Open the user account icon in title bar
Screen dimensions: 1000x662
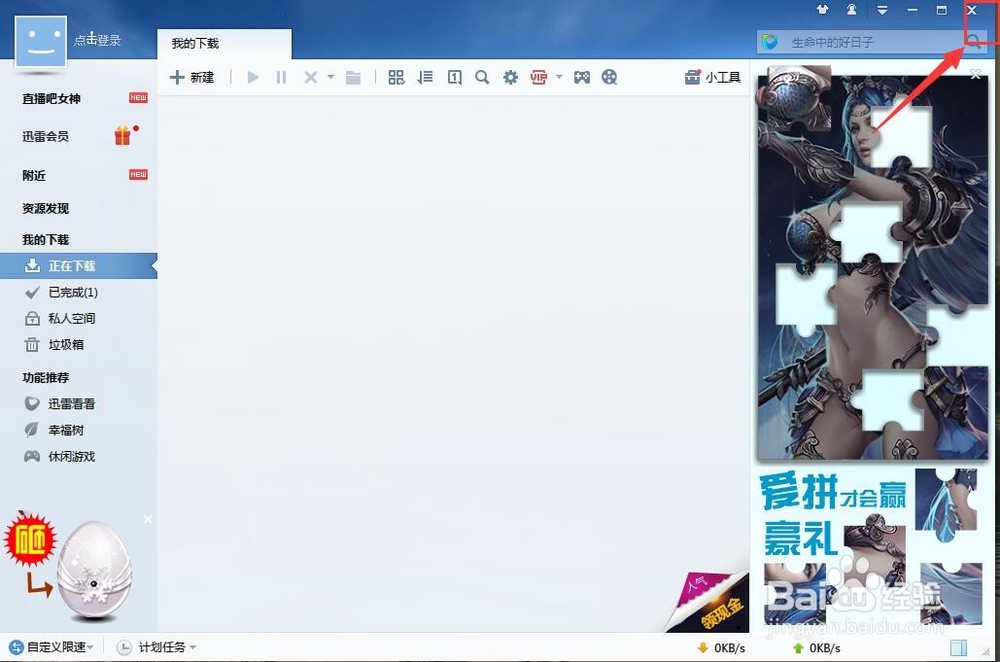click(851, 10)
